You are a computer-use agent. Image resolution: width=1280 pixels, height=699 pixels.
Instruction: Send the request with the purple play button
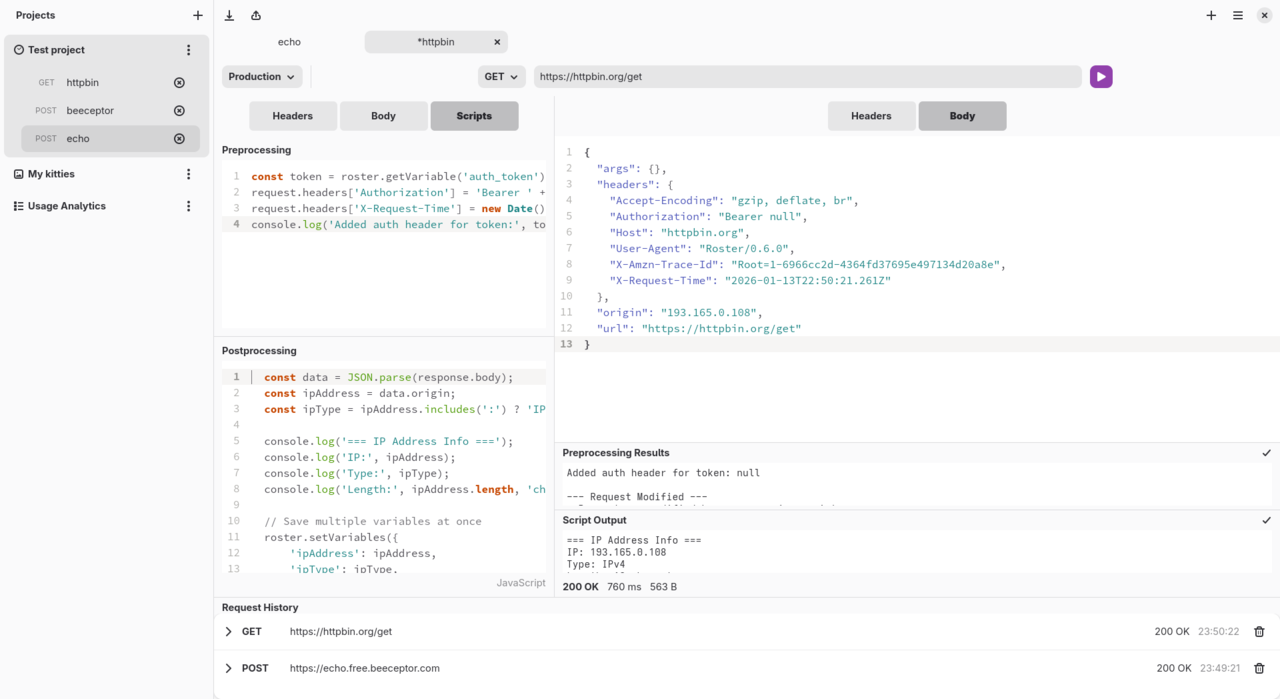(1101, 76)
